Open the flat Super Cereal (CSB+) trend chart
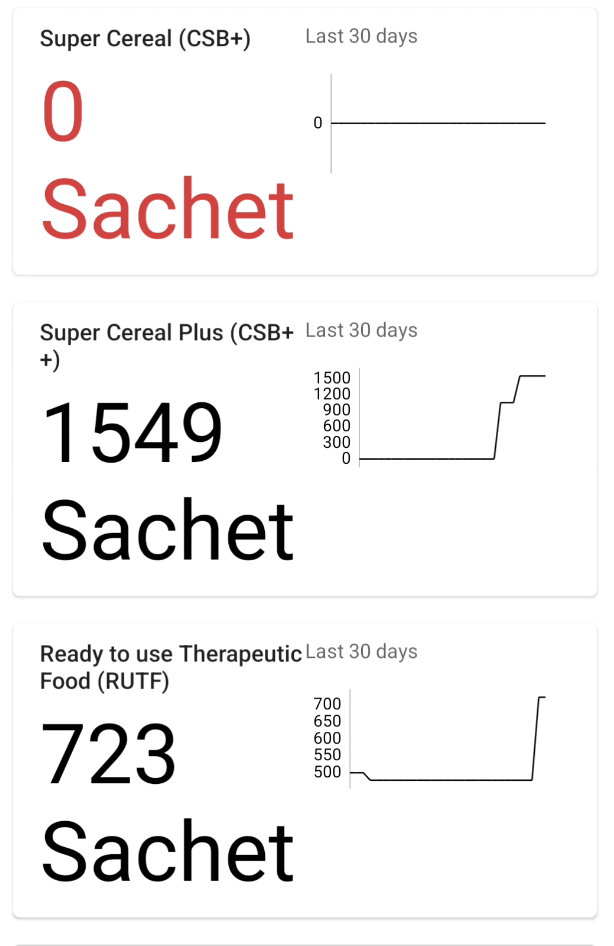The width and height of the screenshot is (614, 946). pos(438,123)
